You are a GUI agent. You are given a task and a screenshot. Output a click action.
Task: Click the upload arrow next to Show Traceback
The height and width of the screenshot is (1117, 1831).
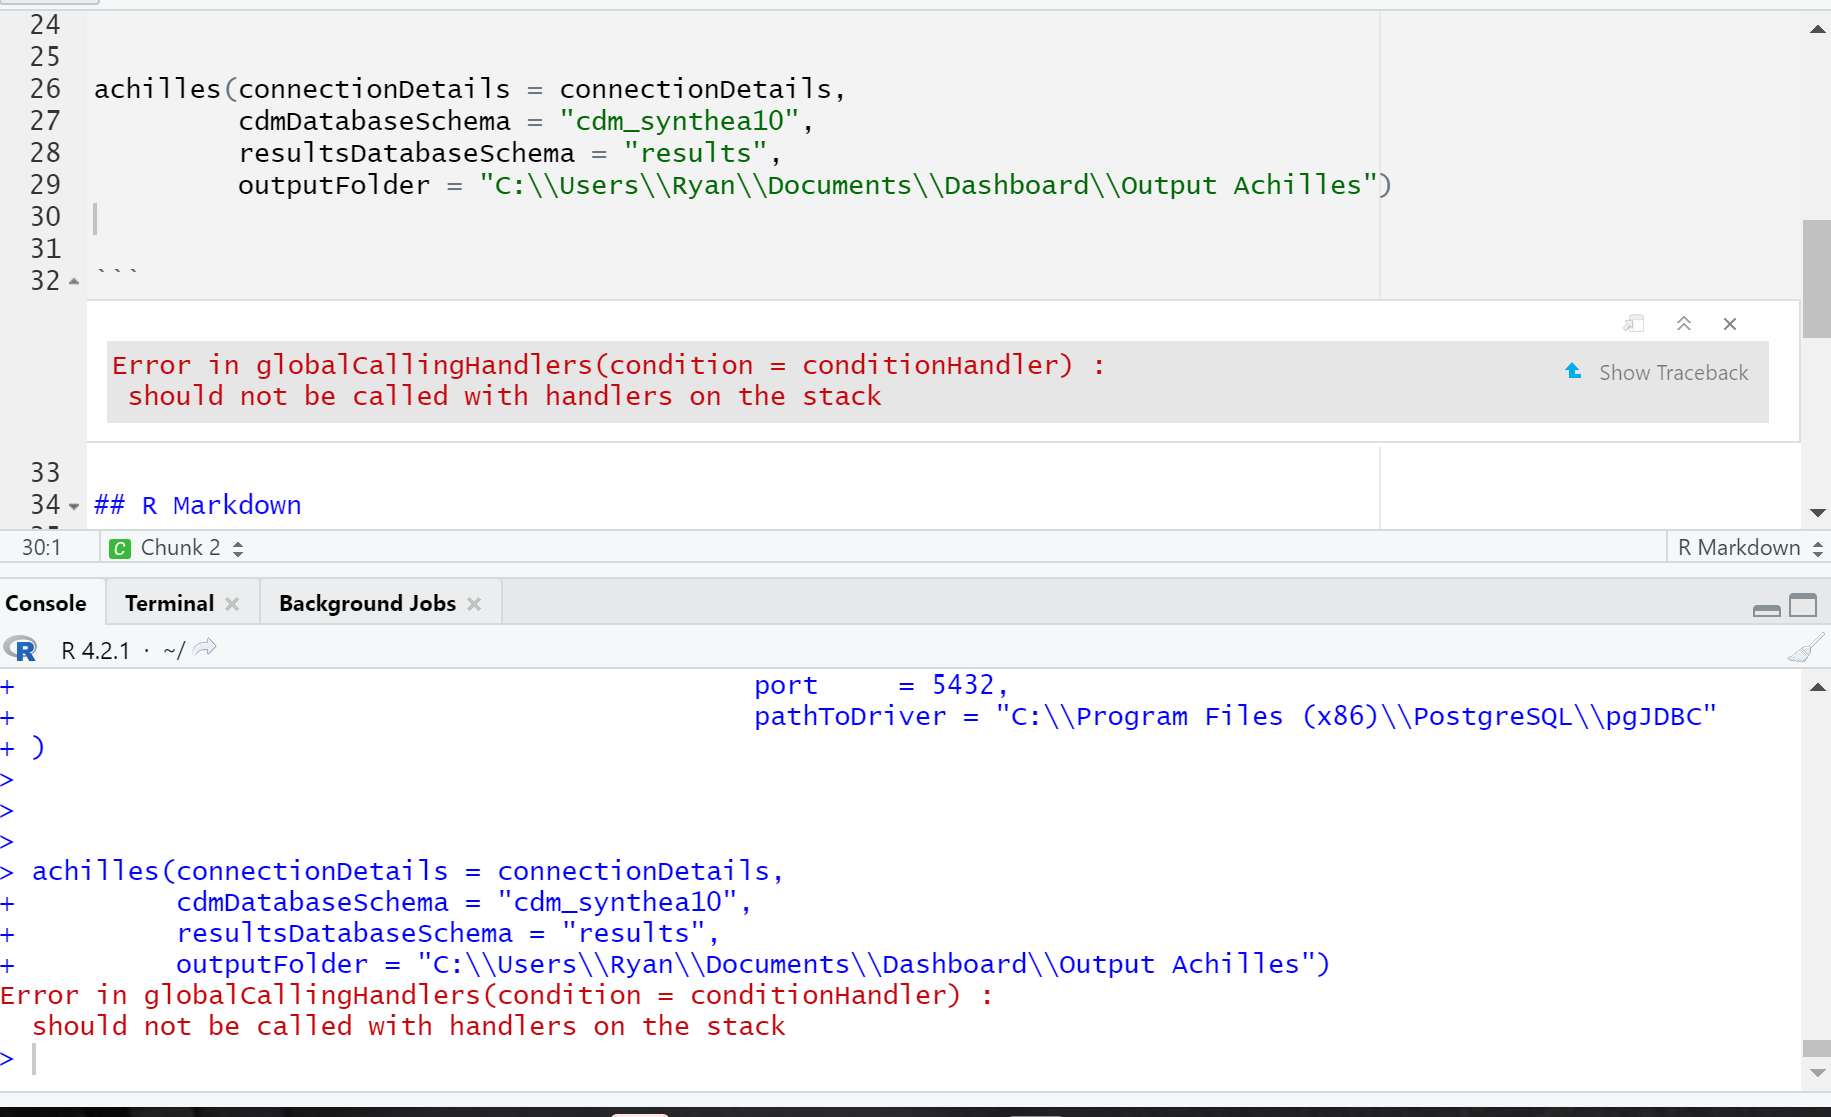pos(1573,370)
